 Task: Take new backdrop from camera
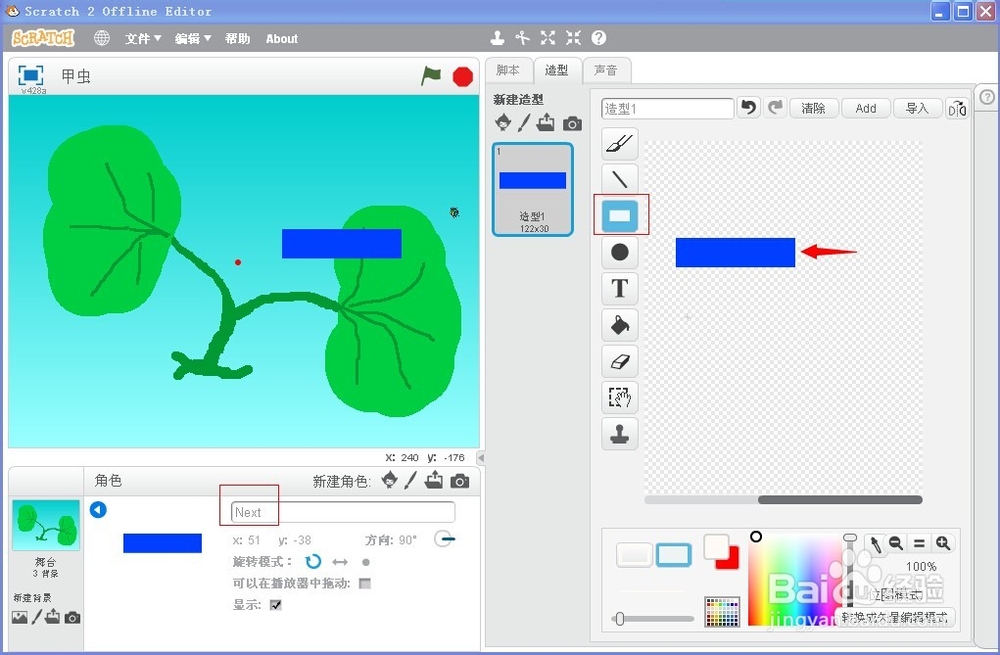tap(73, 617)
